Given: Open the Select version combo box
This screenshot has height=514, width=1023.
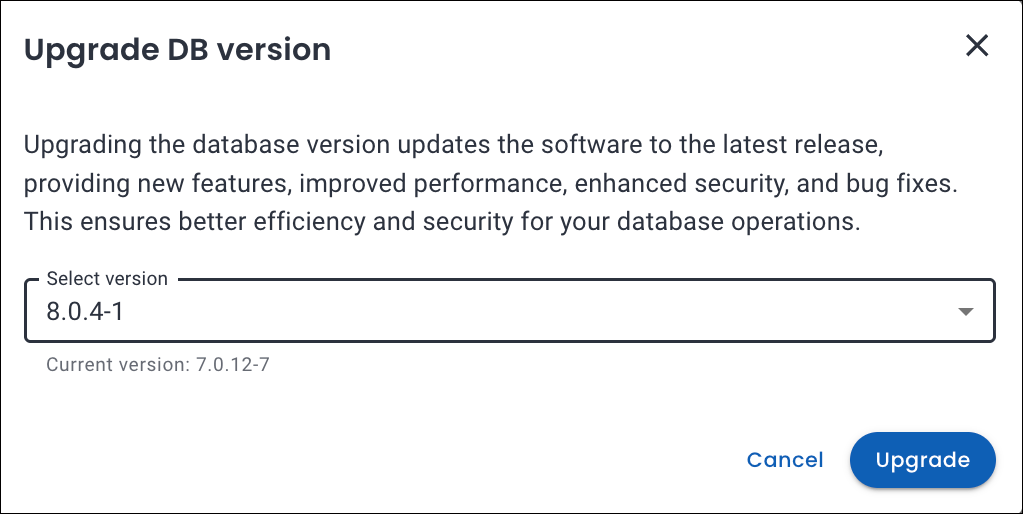Looking at the screenshot, I should [509, 312].
